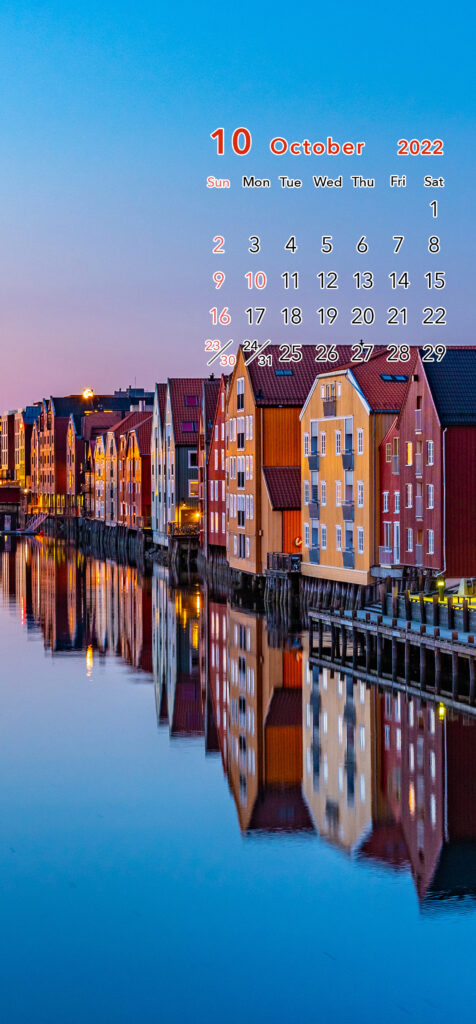Click the October month title
Image resolution: width=476 pixels, height=1024 pixels.
pyautogui.click(x=317, y=146)
